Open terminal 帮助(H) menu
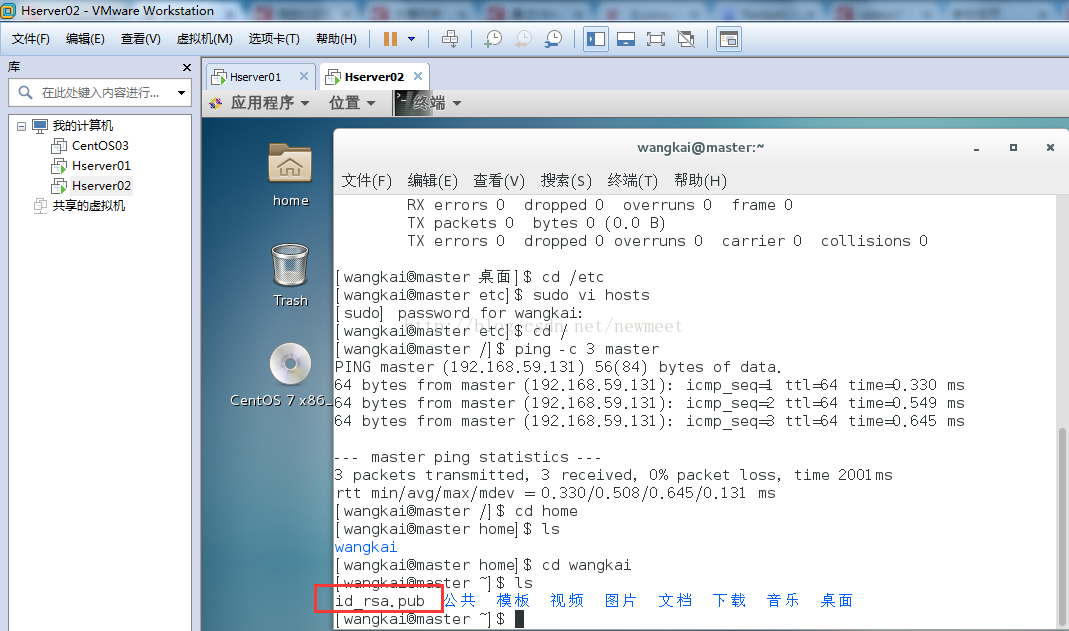 pyautogui.click(x=700, y=181)
